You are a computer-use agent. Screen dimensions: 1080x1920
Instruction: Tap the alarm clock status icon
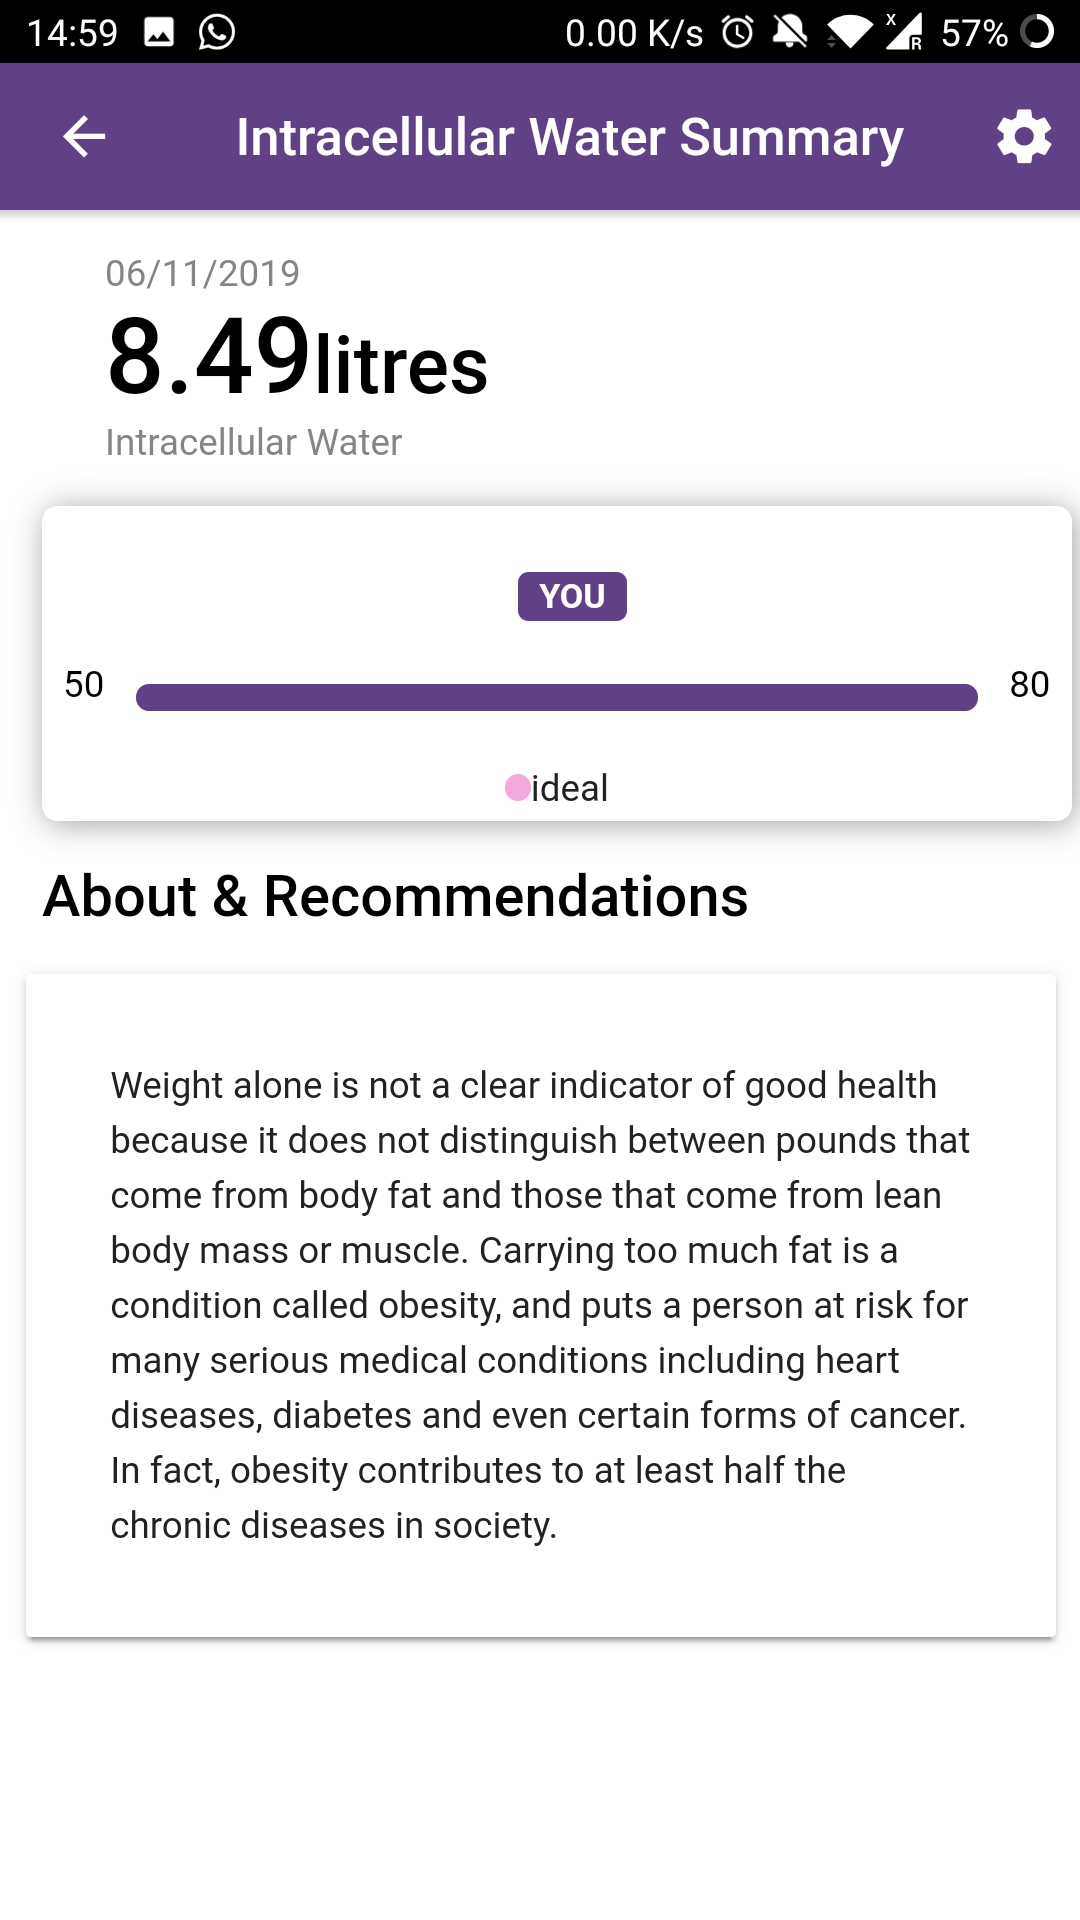pos(738,32)
